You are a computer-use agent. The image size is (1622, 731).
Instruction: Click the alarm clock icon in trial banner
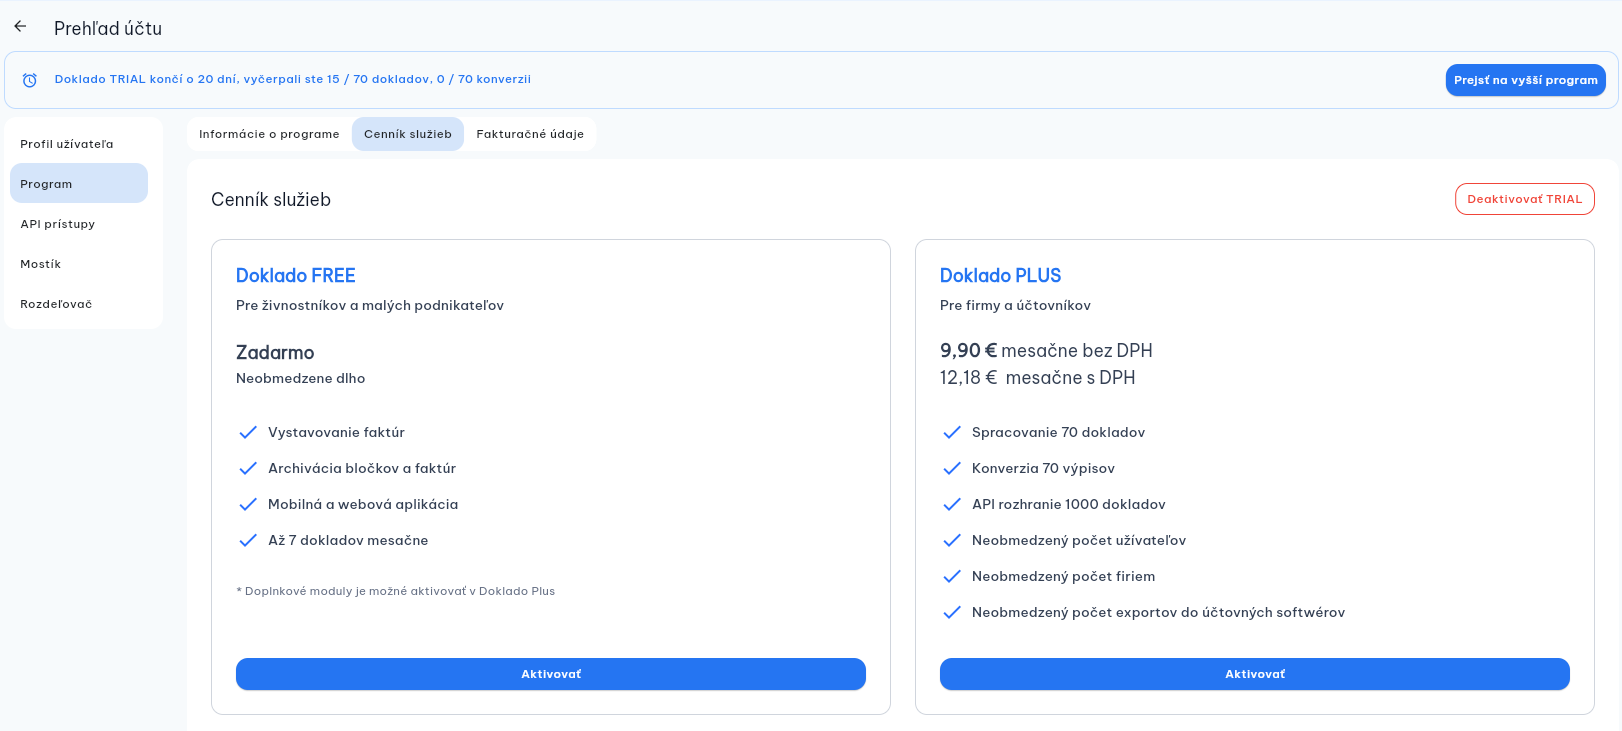point(30,80)
